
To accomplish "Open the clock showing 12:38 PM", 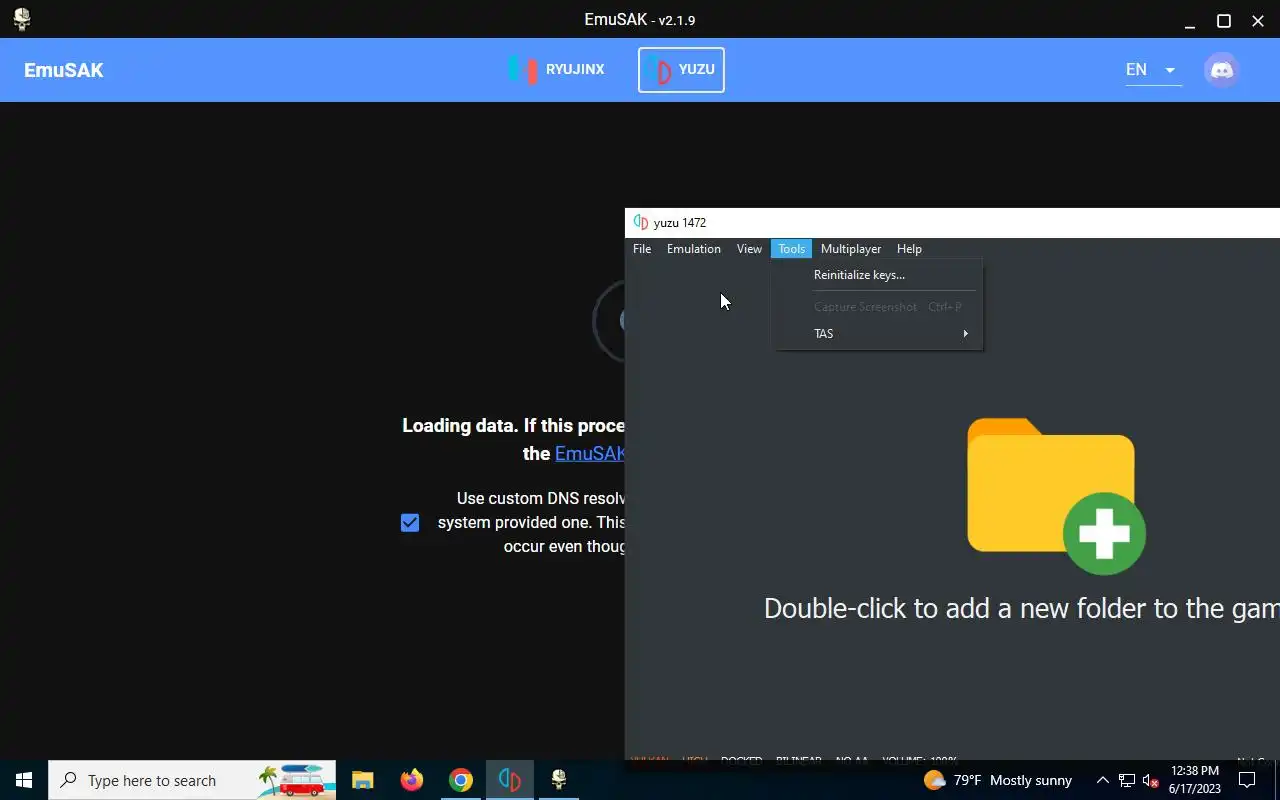I will [x=1194, y=780].
